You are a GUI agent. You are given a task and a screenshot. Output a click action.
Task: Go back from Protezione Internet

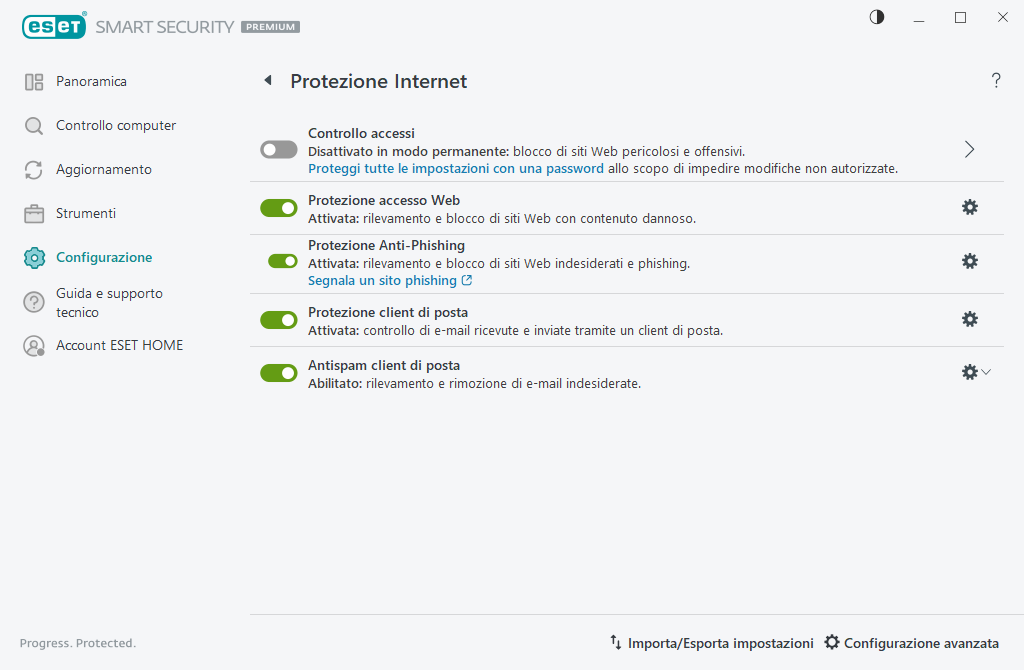click(x=267, y=80)
